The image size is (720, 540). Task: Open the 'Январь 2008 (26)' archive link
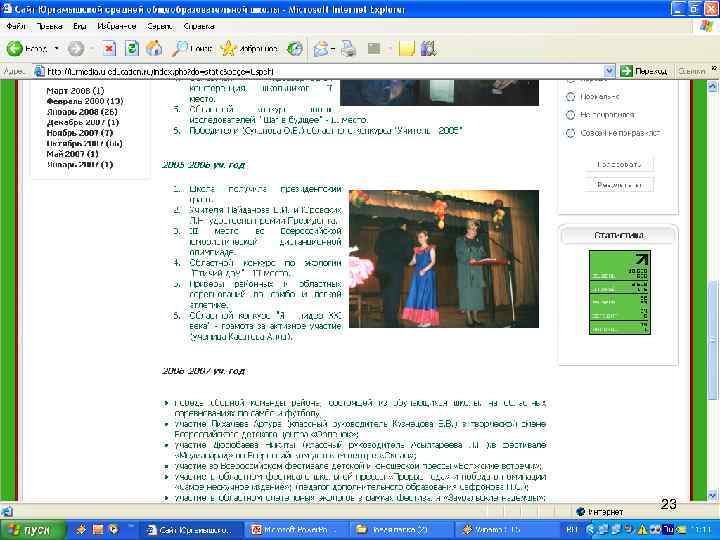click(82, 112)
